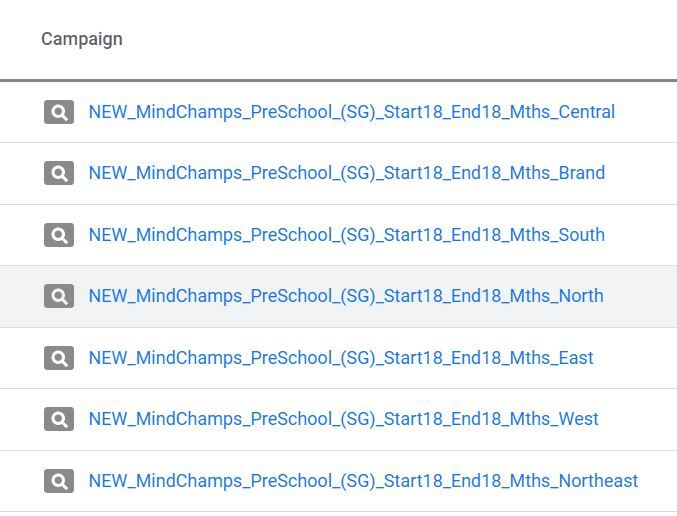Click search icon beside the Brand campaign
Screen dimensions: 677x516
coord(59,173)
